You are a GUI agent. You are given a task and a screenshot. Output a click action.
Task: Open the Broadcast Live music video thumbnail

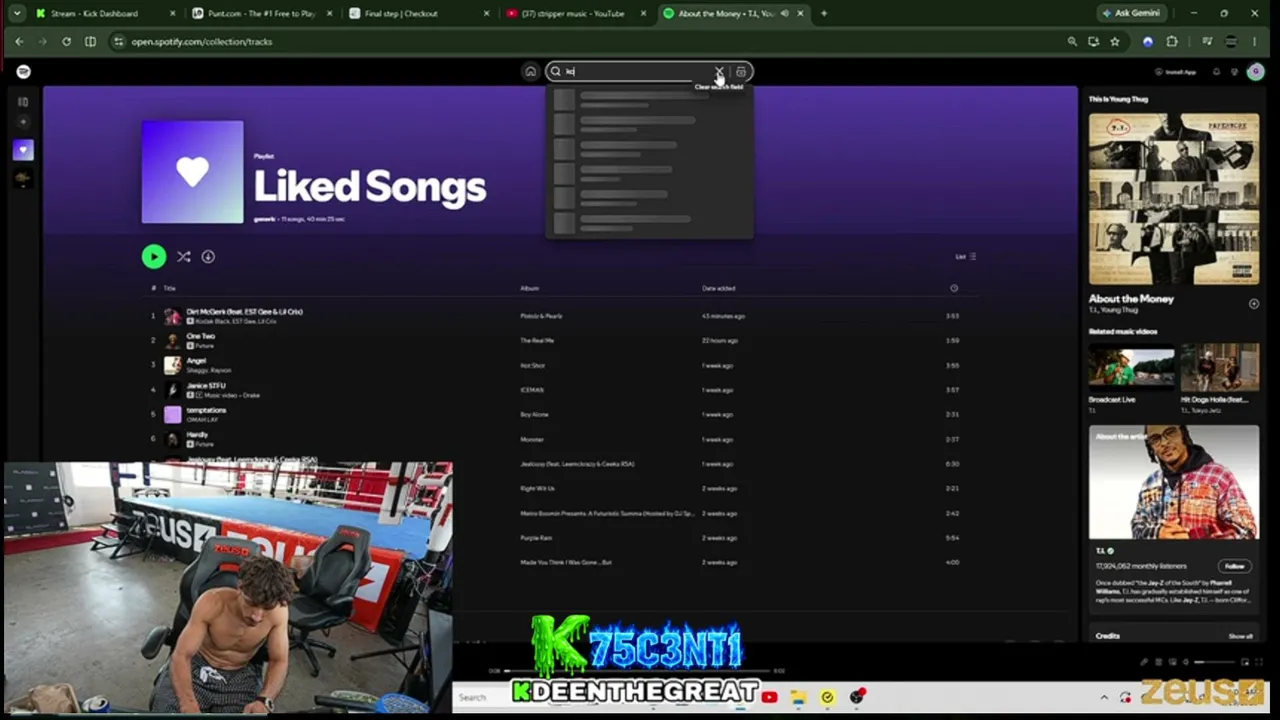[x=1132, y=368]
